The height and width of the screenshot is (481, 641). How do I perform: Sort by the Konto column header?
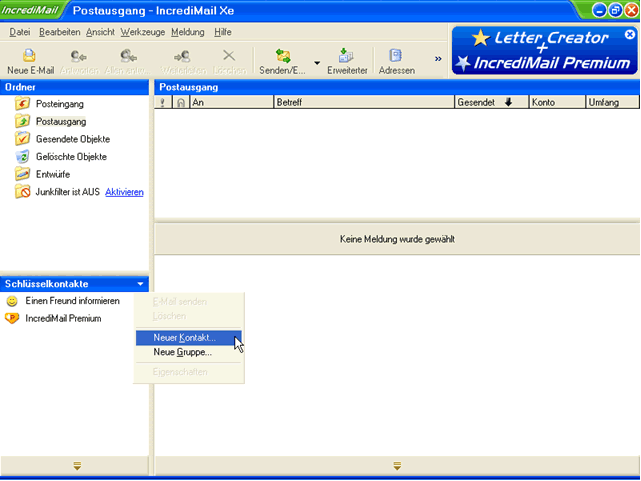[x=557, y=102]
